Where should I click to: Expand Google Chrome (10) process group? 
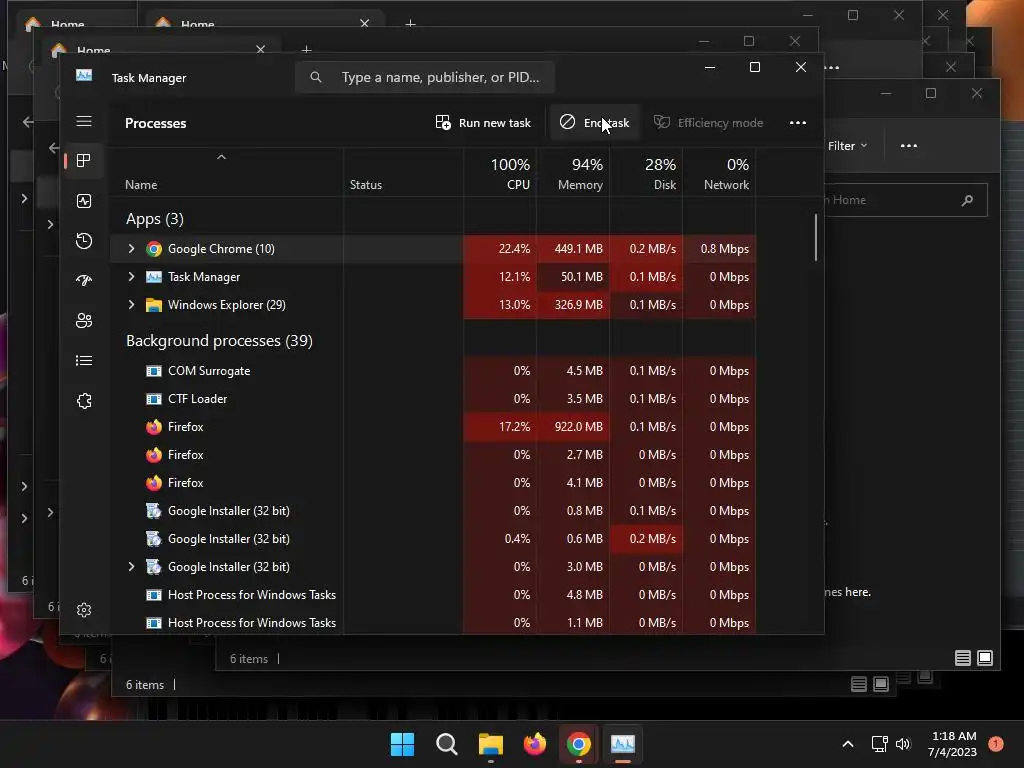pyautogui.click(x=131, y=249)
